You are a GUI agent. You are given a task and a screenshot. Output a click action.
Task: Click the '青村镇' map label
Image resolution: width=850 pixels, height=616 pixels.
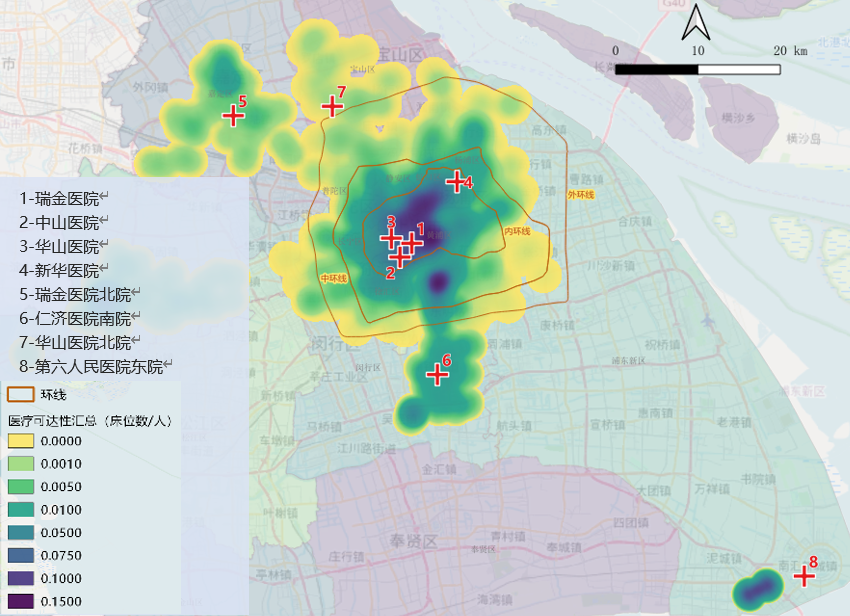tap(508, 536)
